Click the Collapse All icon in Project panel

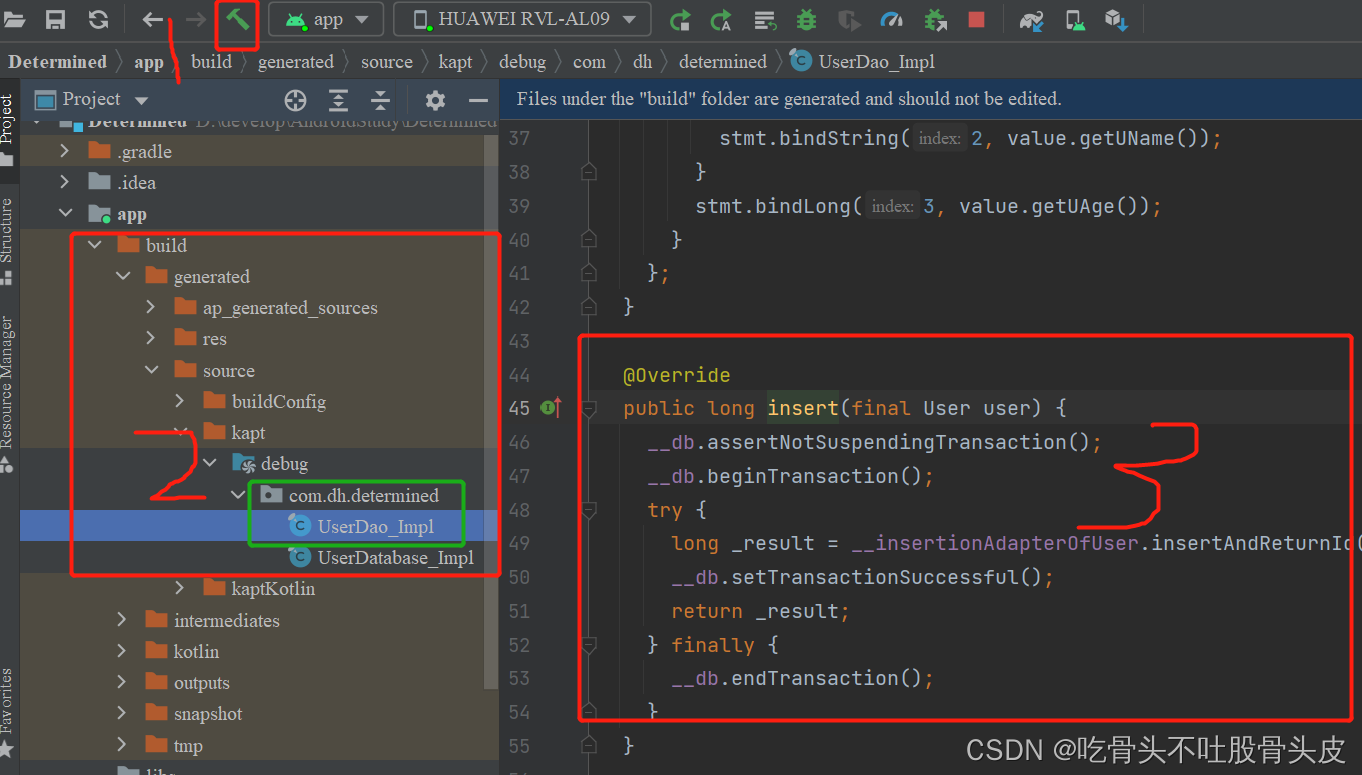coord(380,100)
